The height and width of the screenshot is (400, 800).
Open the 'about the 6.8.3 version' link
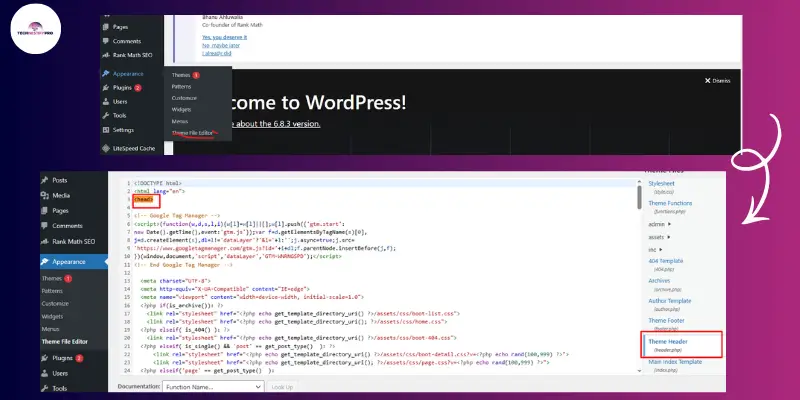(x=277, y=124)
